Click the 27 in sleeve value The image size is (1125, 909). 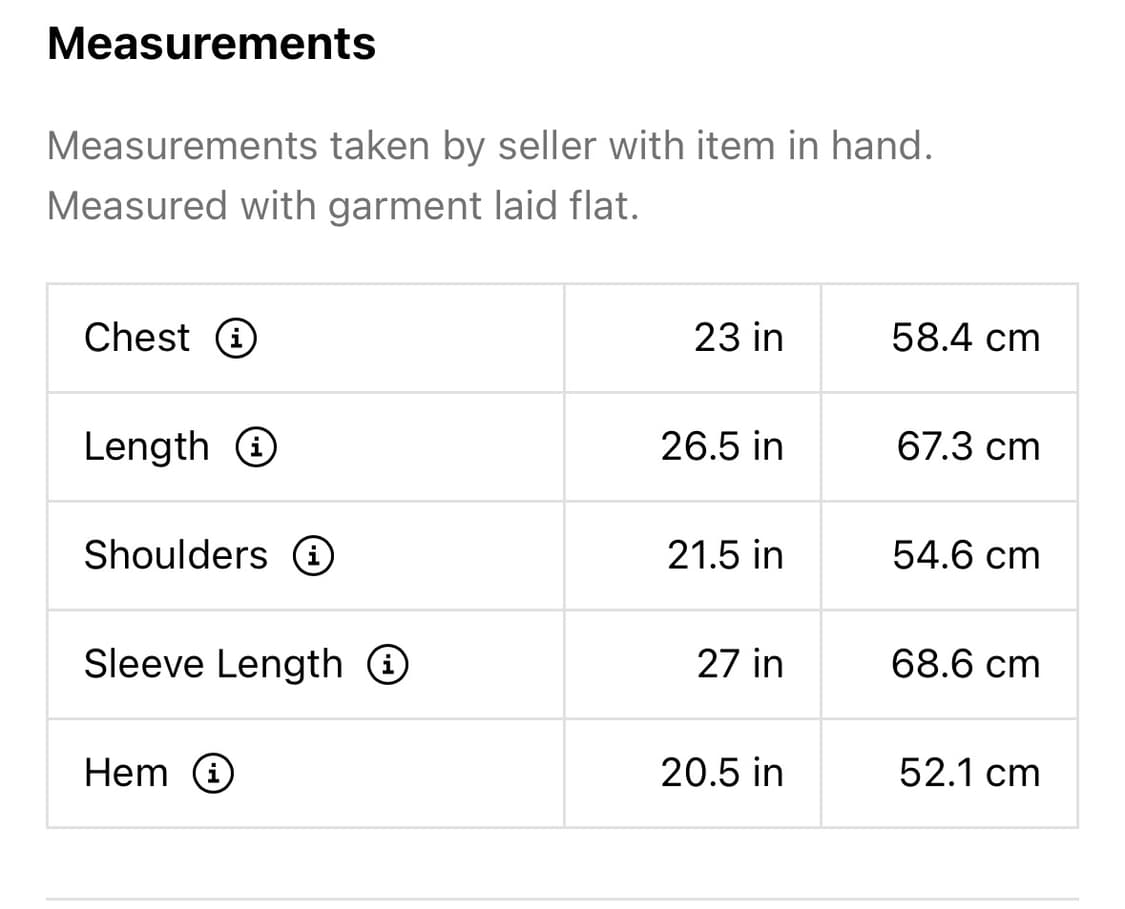tap(740, 664)
